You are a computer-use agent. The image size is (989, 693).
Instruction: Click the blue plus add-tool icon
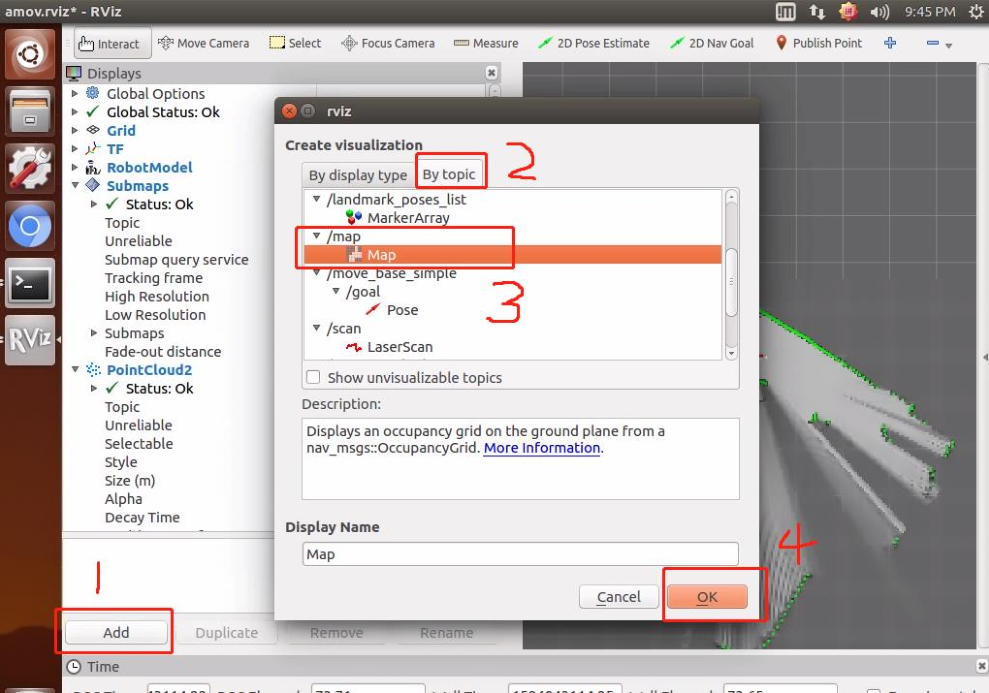click(x=890, y=43)
